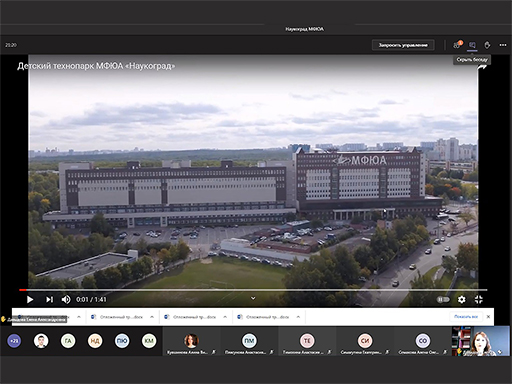Expand third download item options
512x384 pixels.
(225, 317)
